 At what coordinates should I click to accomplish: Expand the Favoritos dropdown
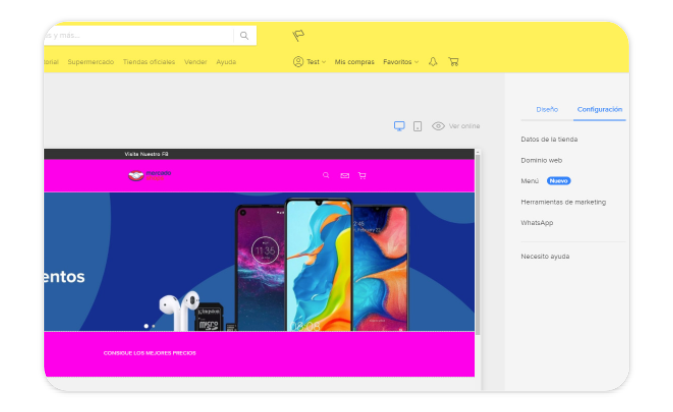point(400,62)
